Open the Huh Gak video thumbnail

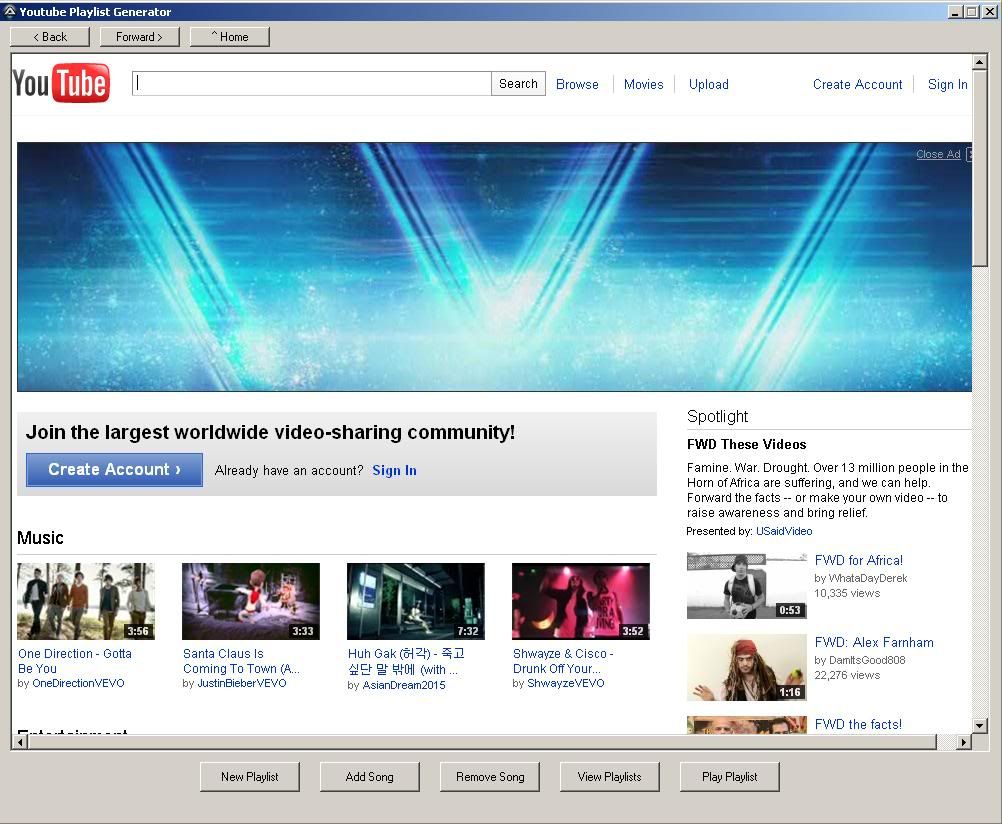click(x=416, y=602)
